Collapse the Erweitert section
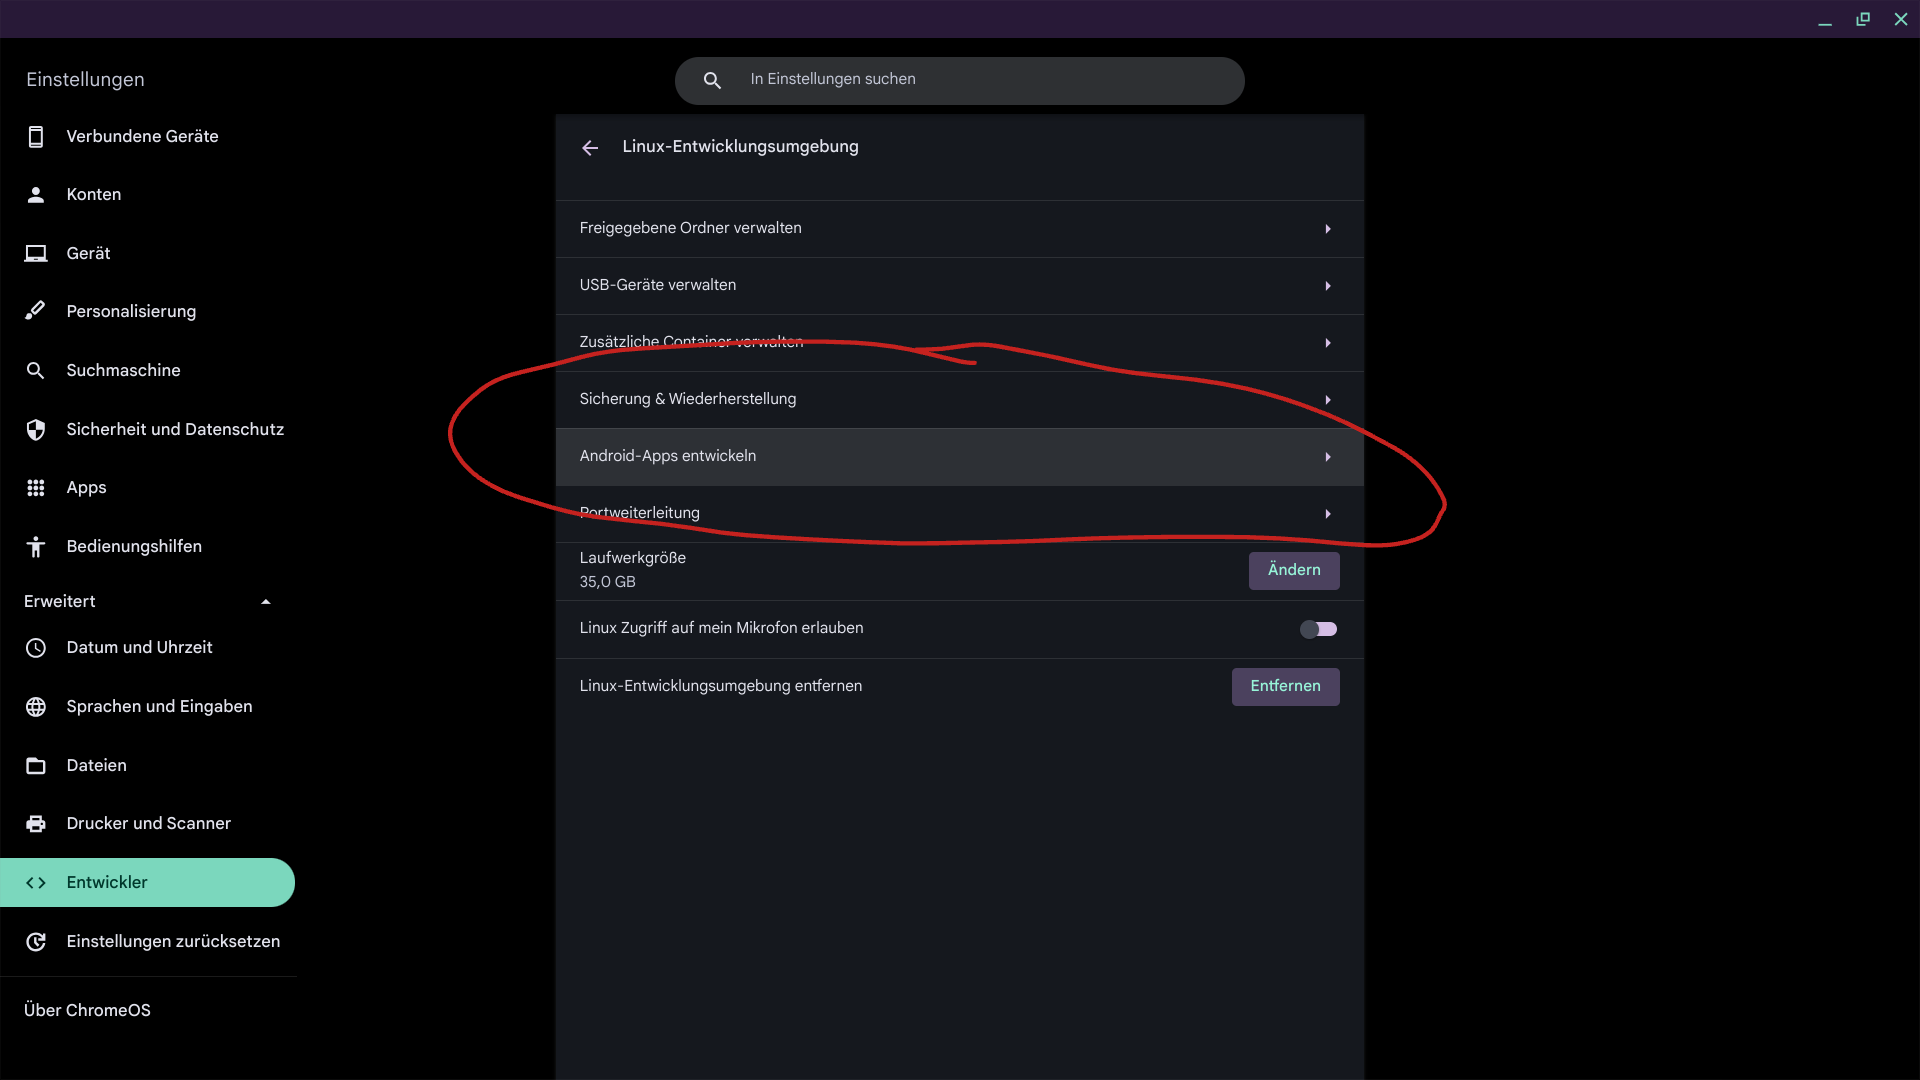Screen dimensions: 1920x1080 pos(266,602)
